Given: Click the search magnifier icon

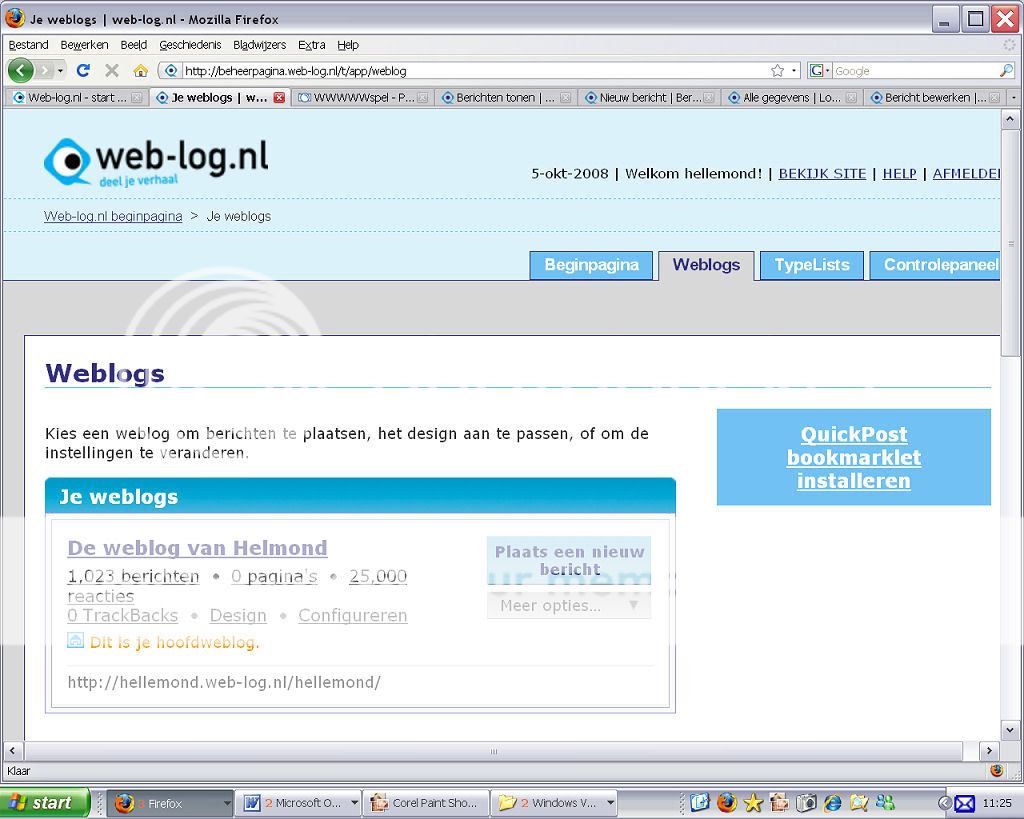Looking at the screenshot, I should coord(1006,71).
